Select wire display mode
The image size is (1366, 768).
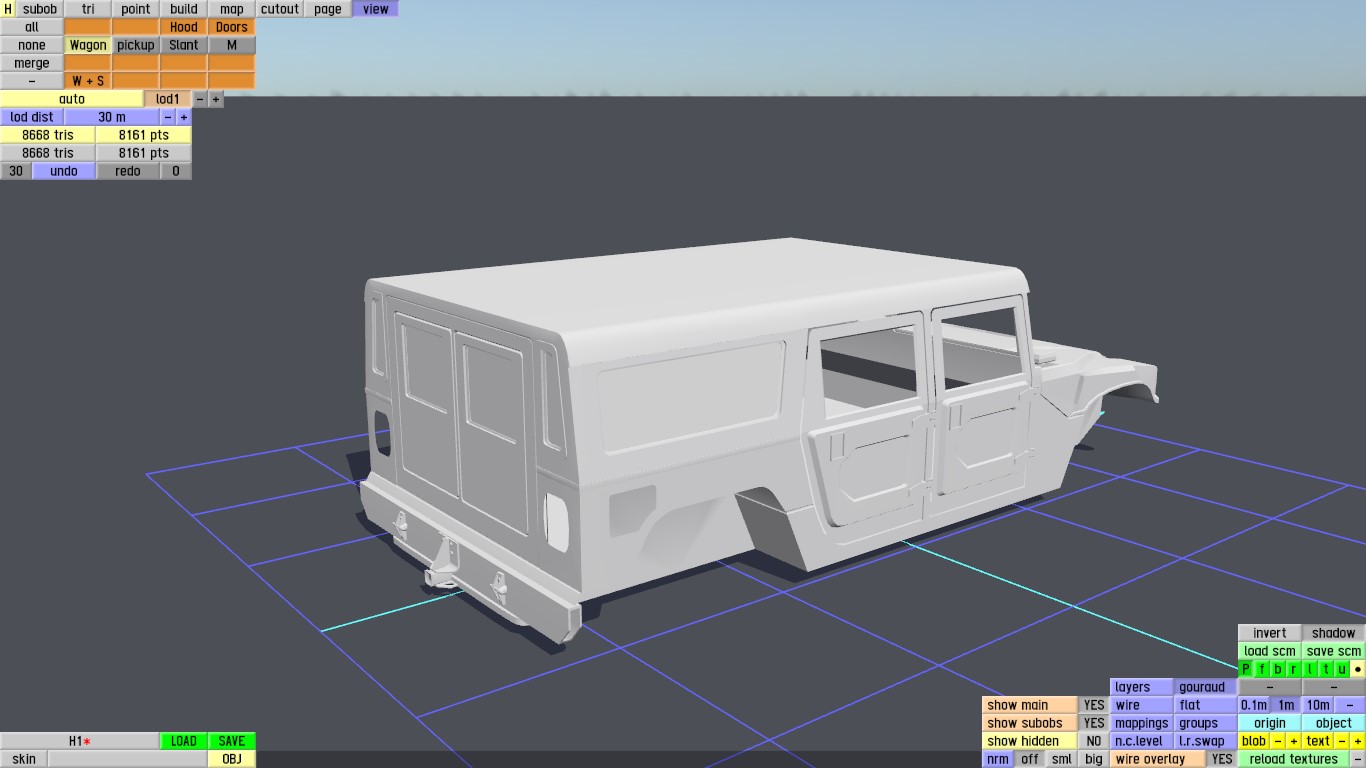pyautogui.click(x=1142, y=705)
